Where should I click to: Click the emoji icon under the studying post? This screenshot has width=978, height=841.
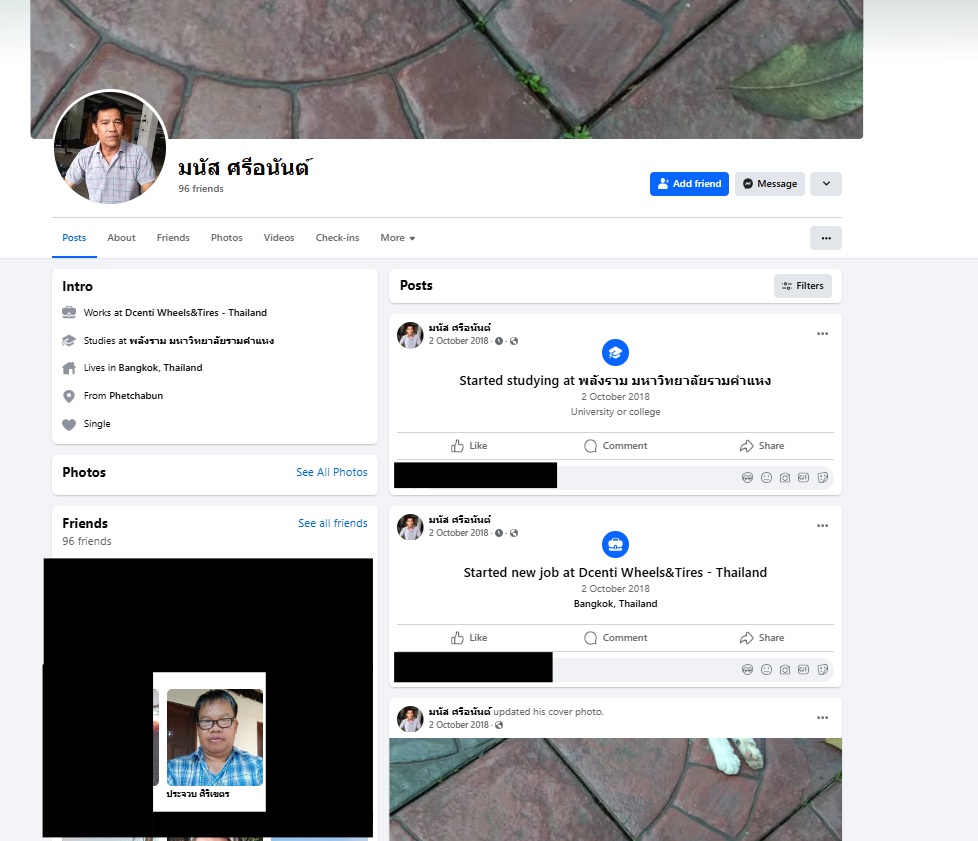[x=766, y=478]
